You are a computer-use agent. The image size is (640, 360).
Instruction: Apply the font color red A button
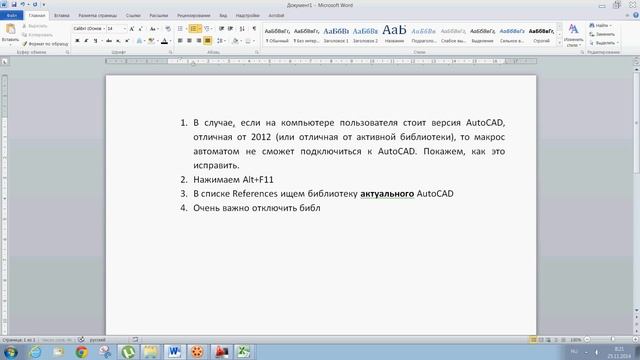[164, 41]
